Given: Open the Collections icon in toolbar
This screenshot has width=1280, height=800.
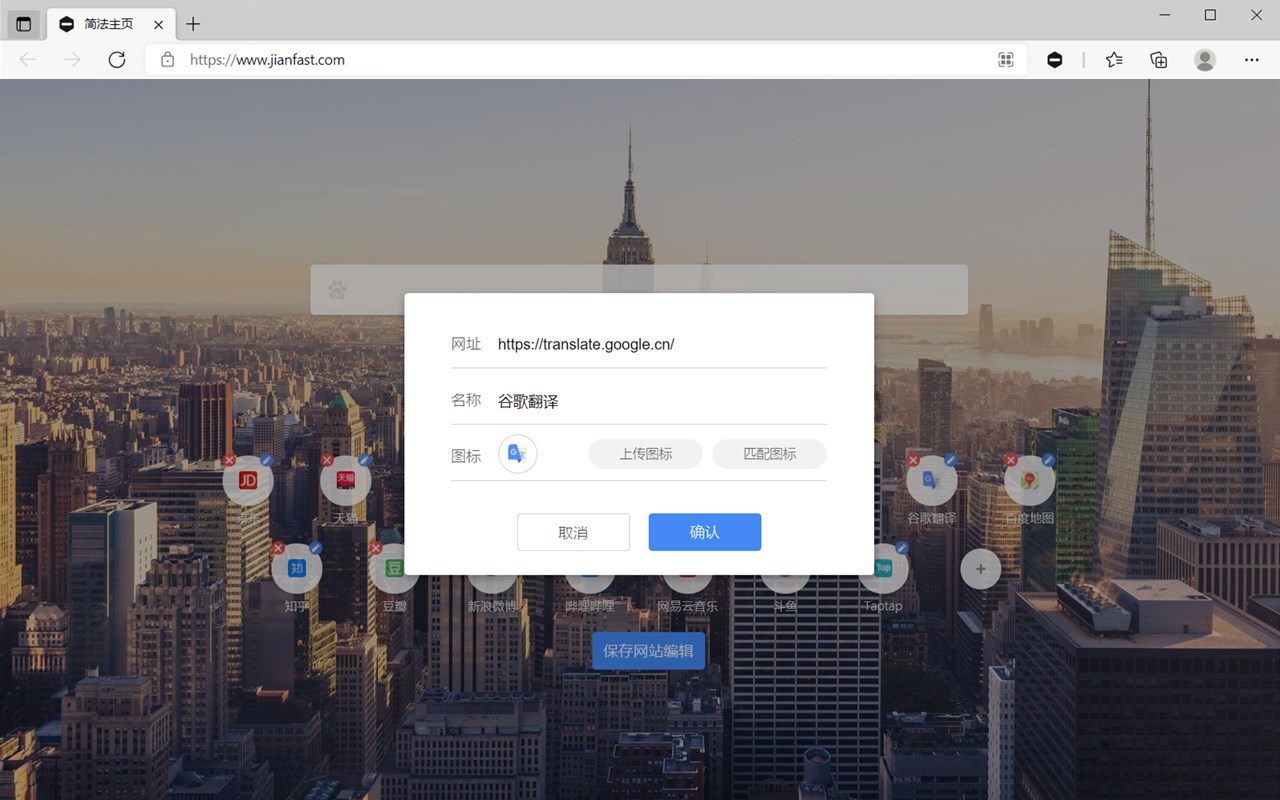Looking at the screenshot, I should point(1159,60).
